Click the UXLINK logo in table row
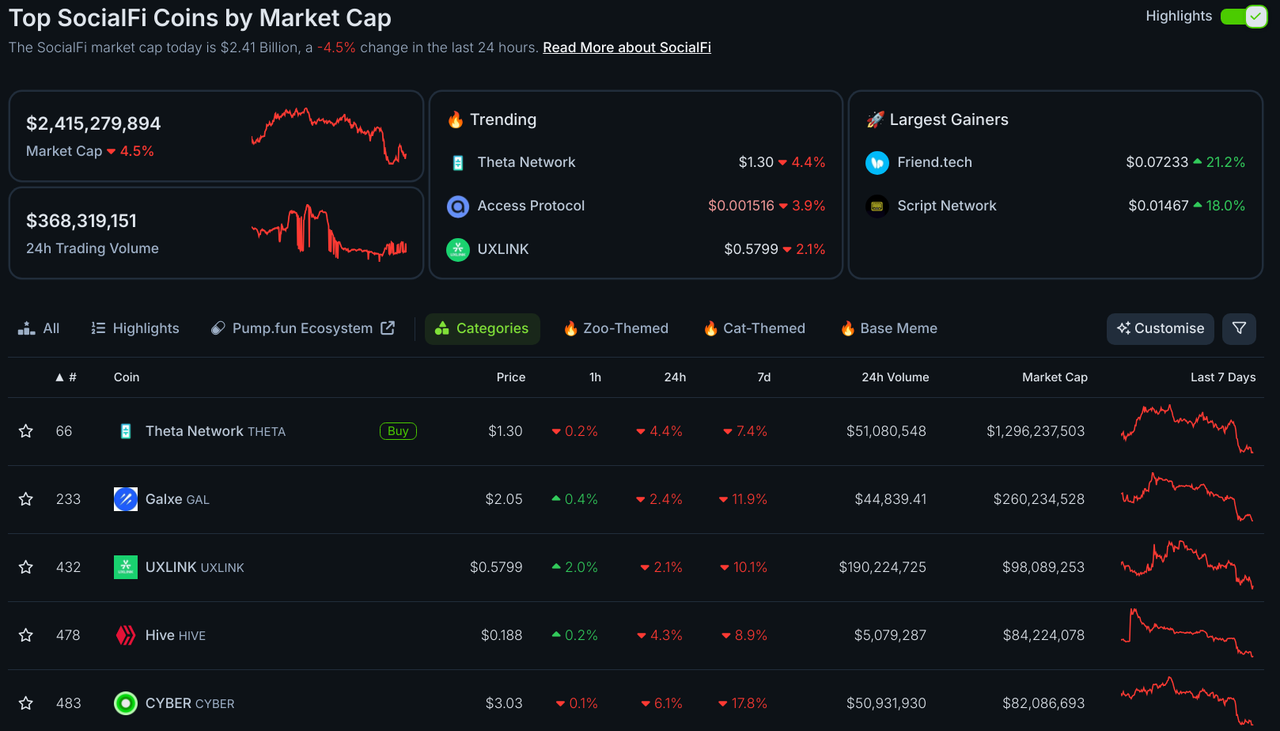 click(126, 567)
